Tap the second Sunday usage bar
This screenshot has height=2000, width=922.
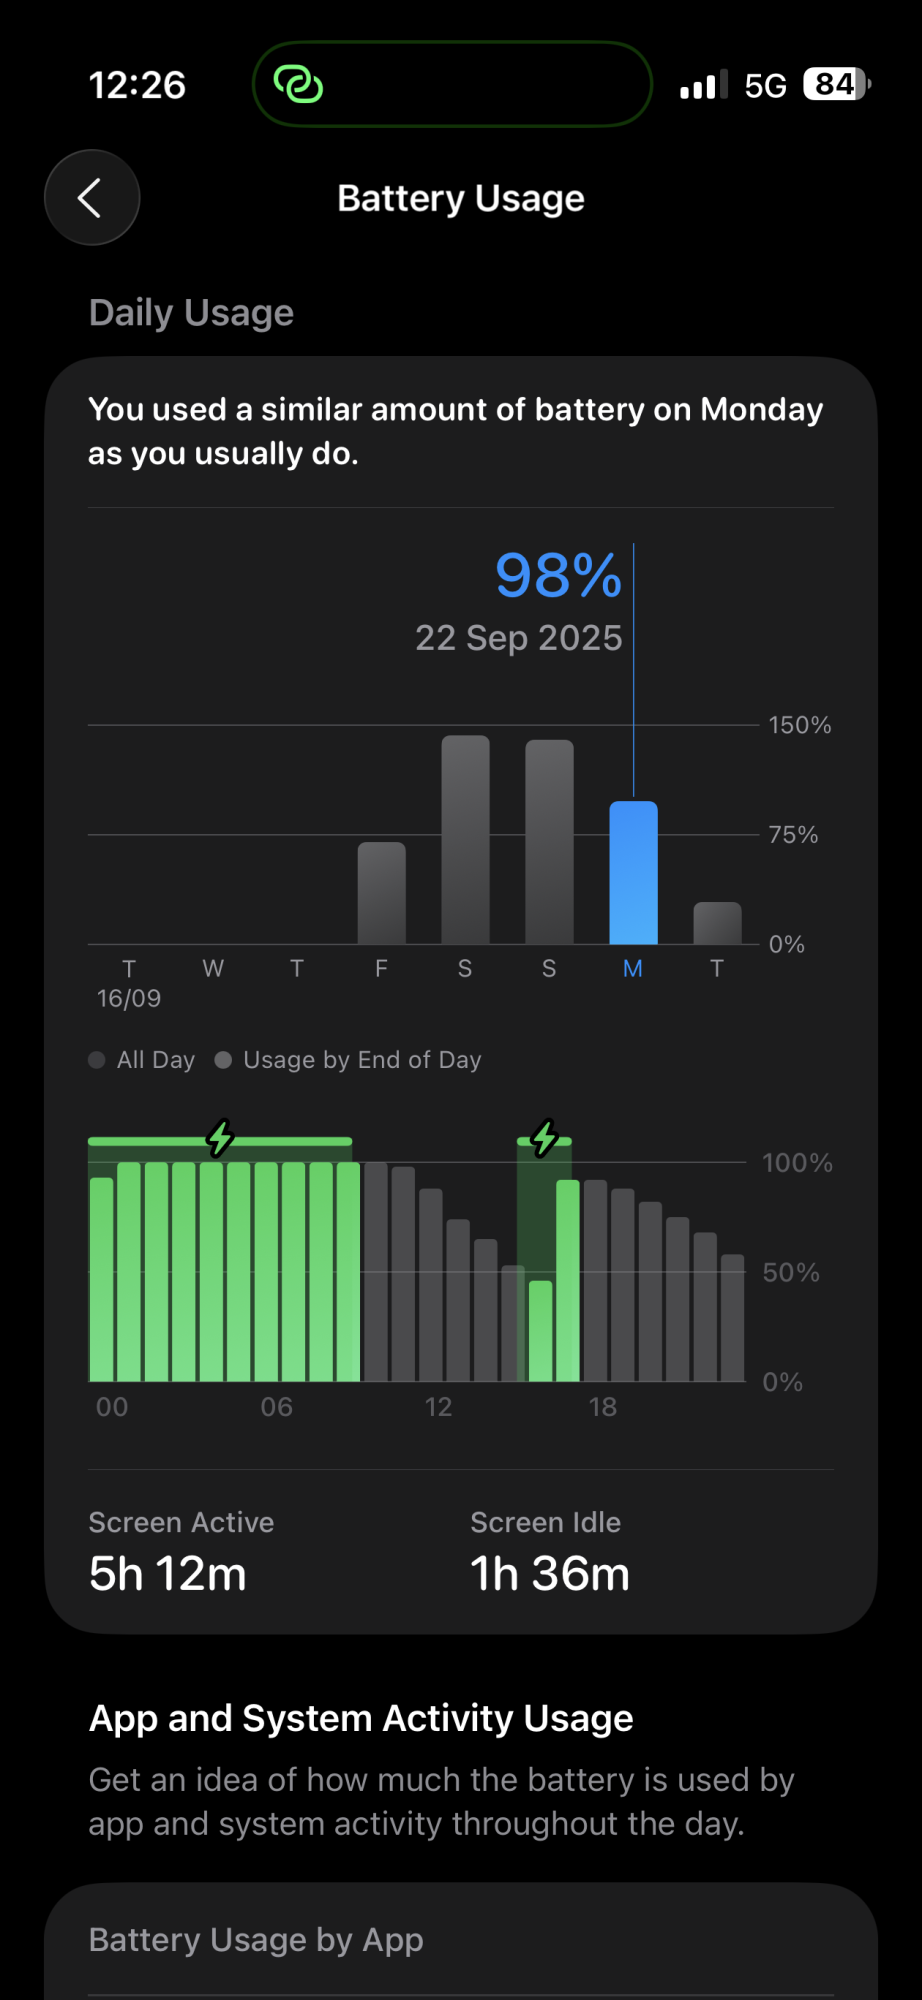point(549,842)
